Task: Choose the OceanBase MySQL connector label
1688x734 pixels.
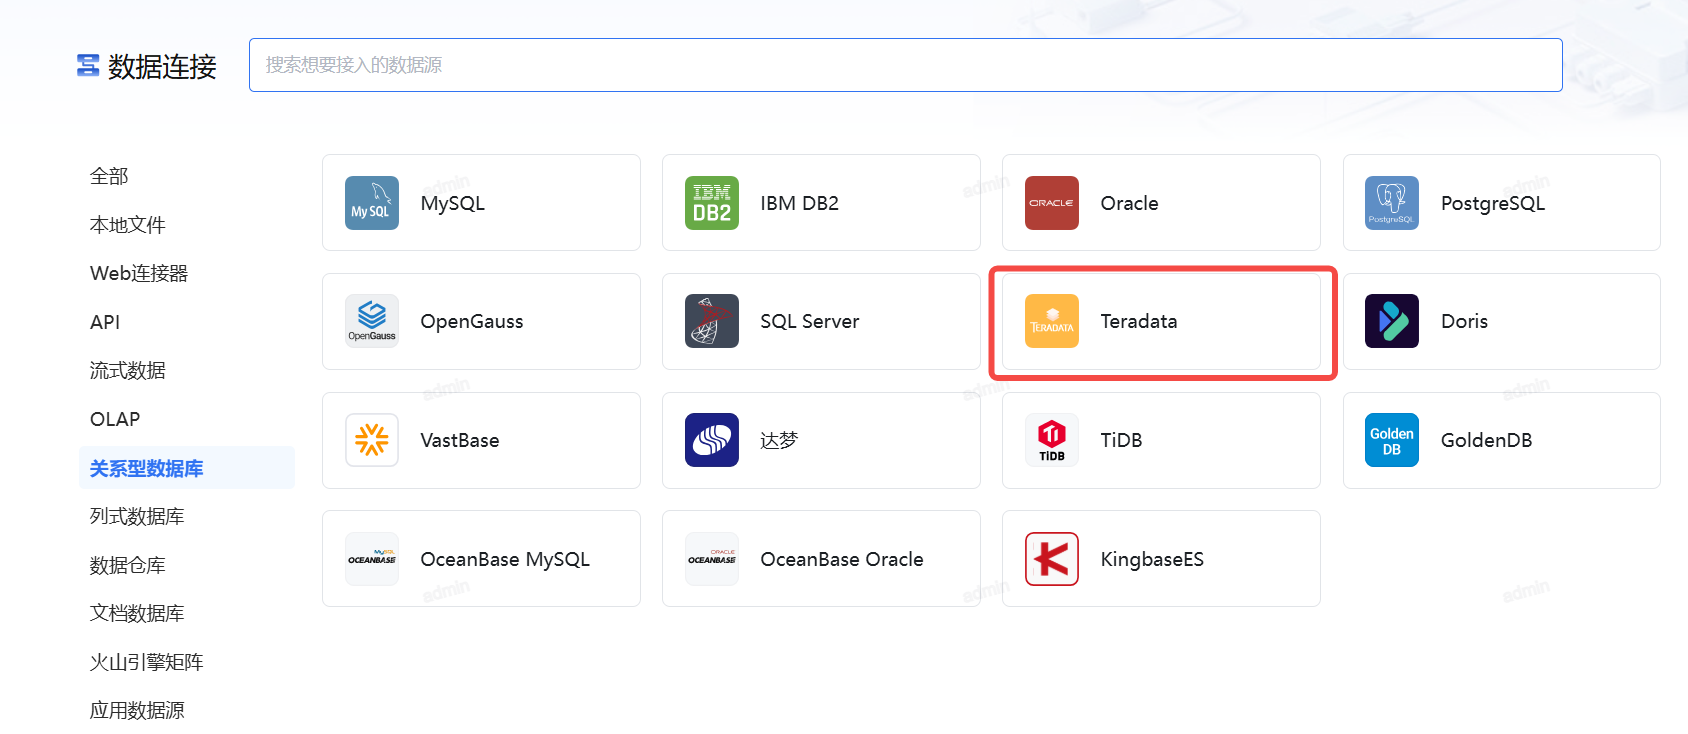Action: pos(506,560)
